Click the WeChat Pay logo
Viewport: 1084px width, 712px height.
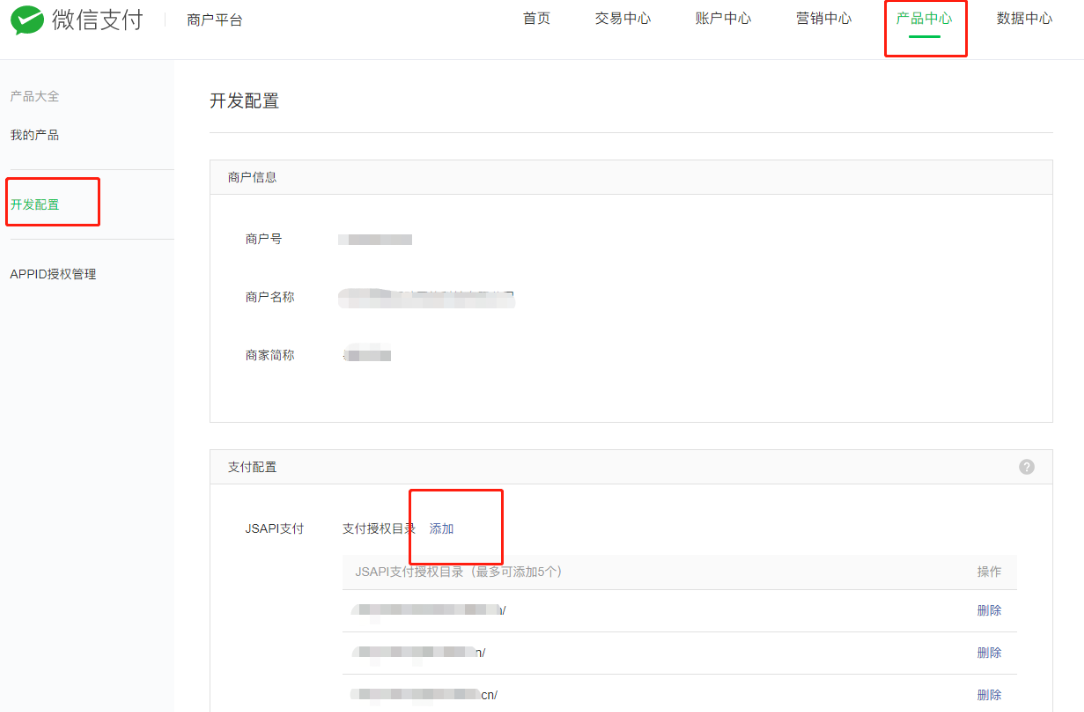tap(77, 20)
